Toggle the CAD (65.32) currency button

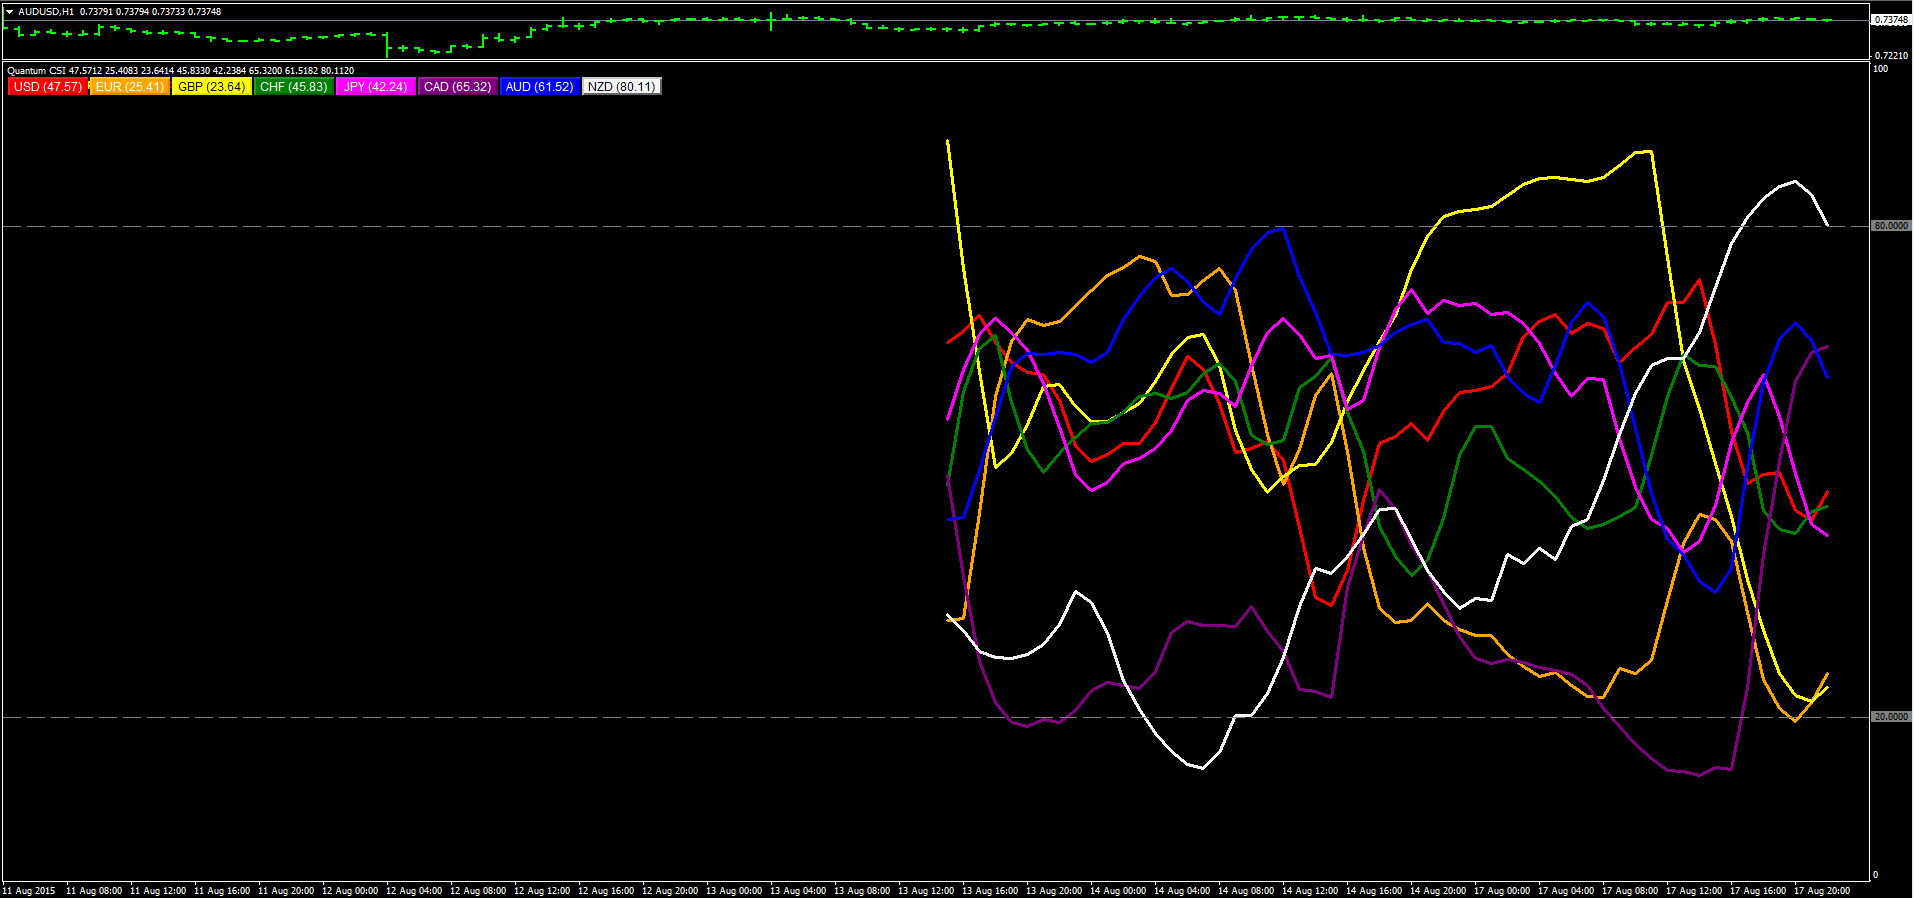(457, 87)
